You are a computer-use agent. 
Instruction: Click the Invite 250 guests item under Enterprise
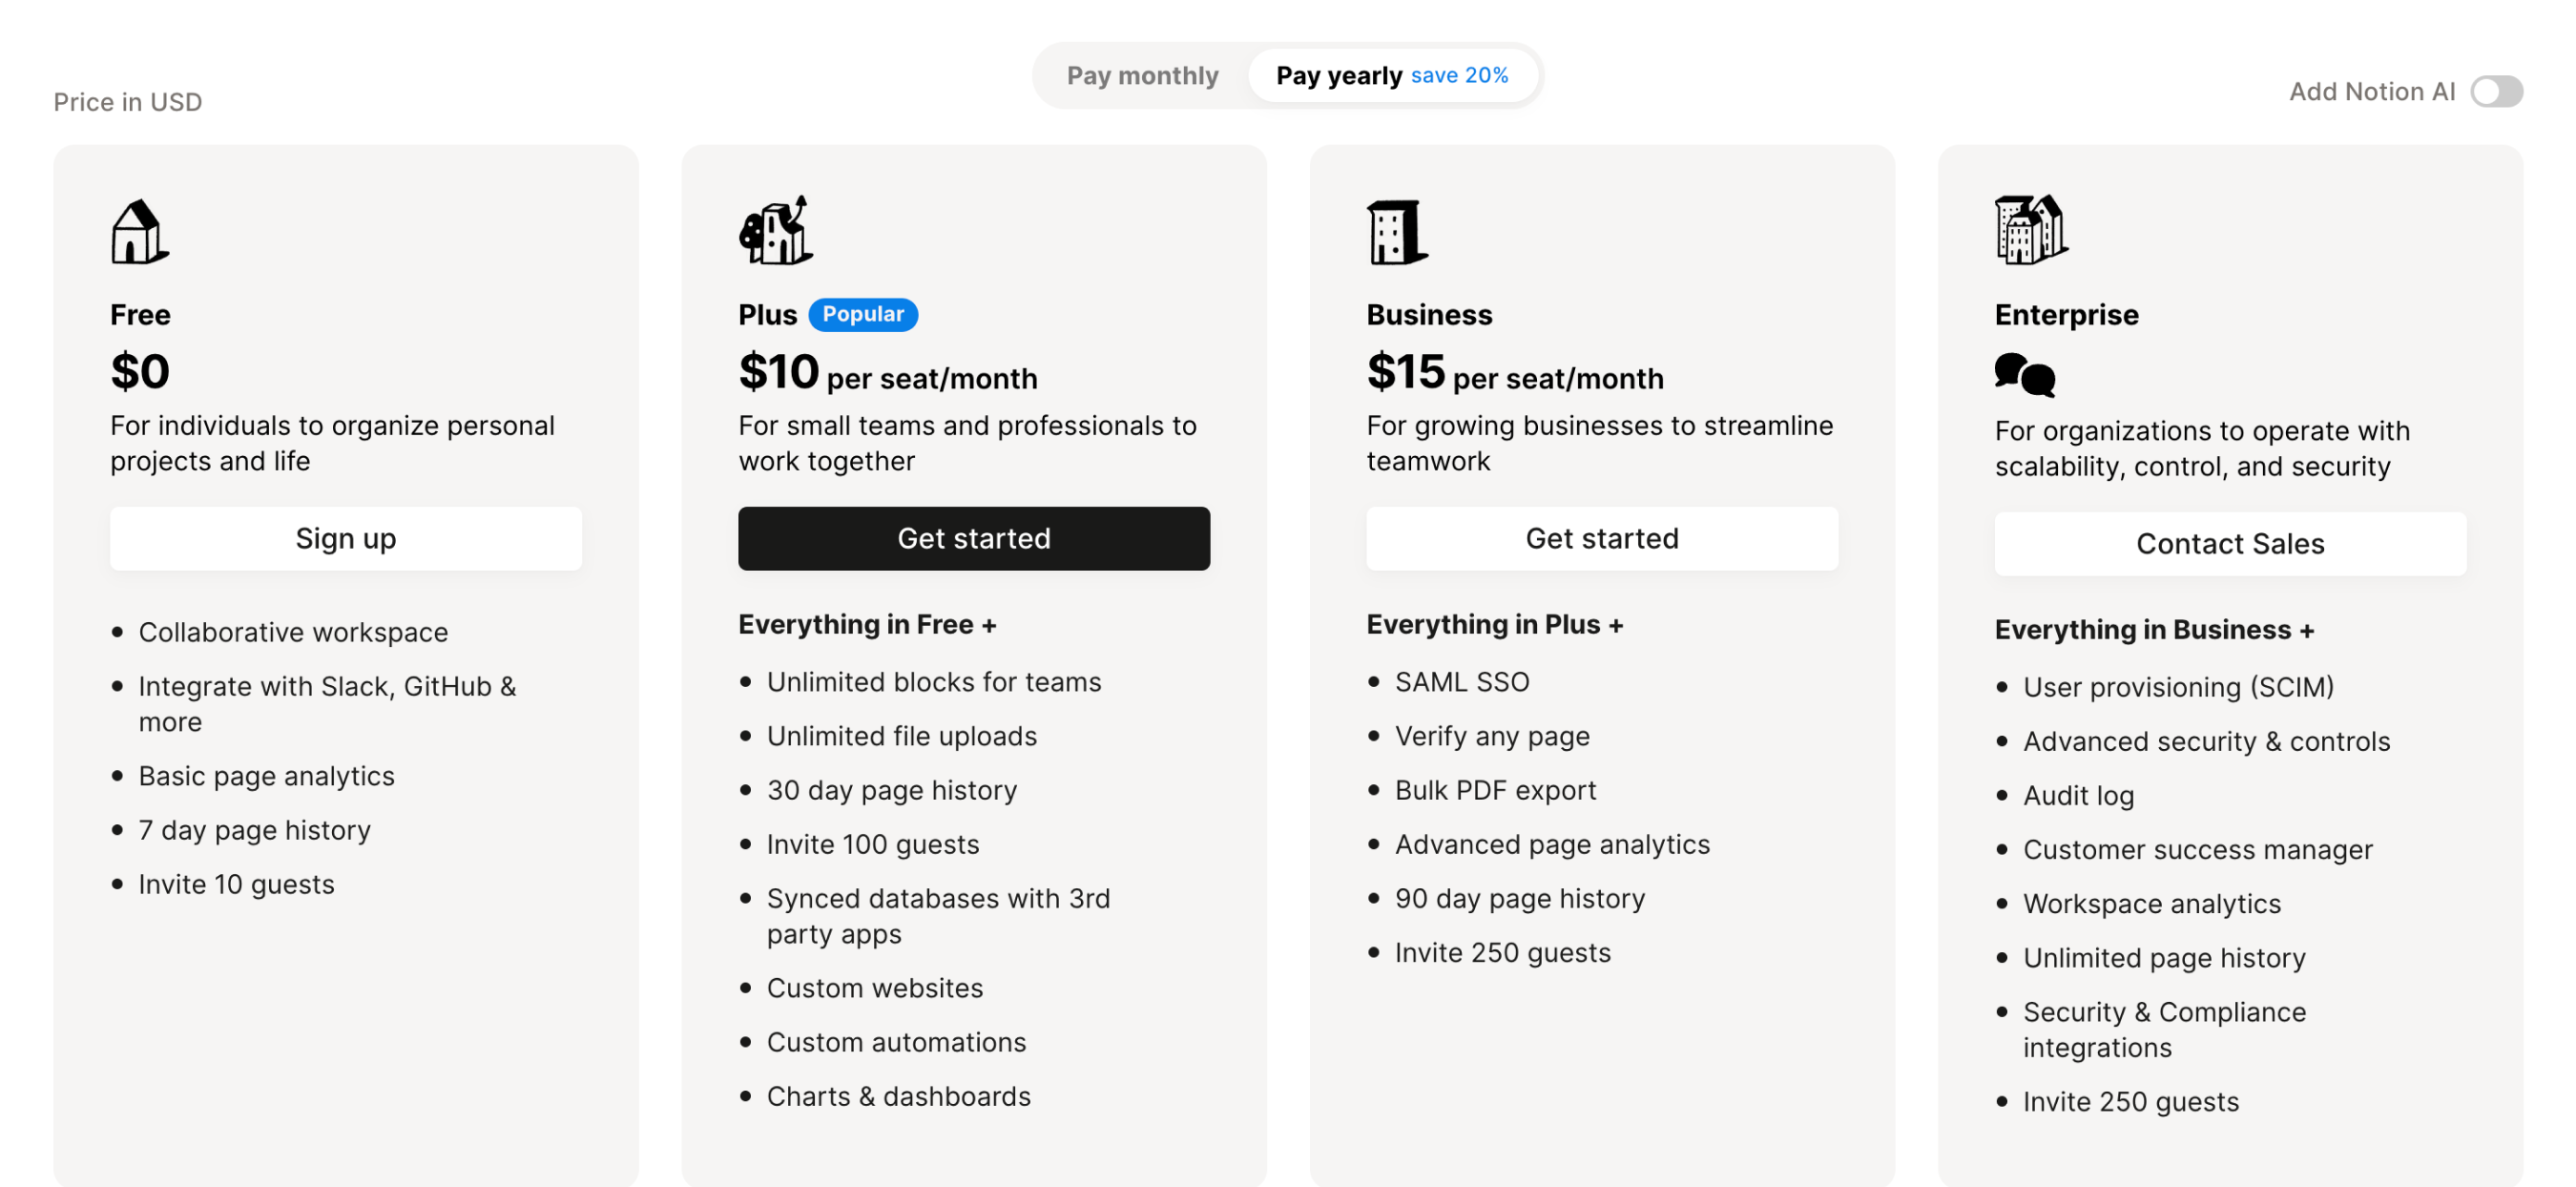click(2131, 1101)
